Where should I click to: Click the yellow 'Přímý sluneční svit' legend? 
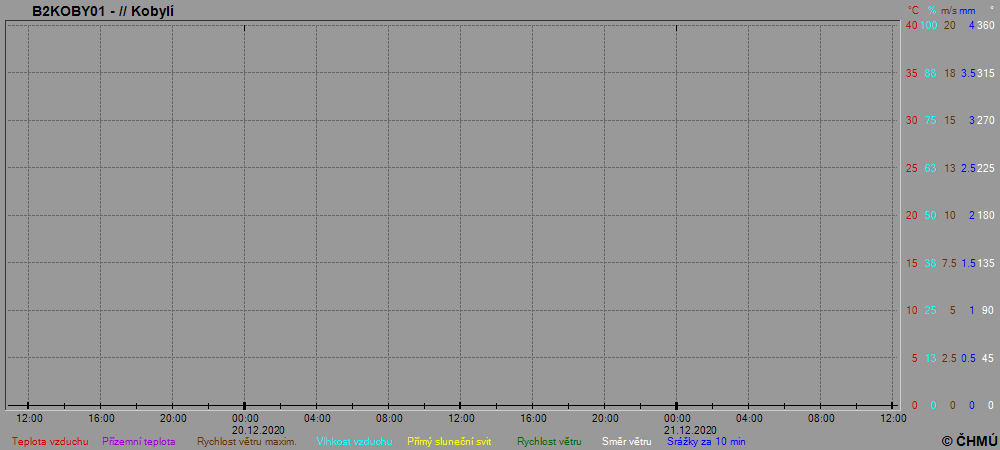pos(449,441)
